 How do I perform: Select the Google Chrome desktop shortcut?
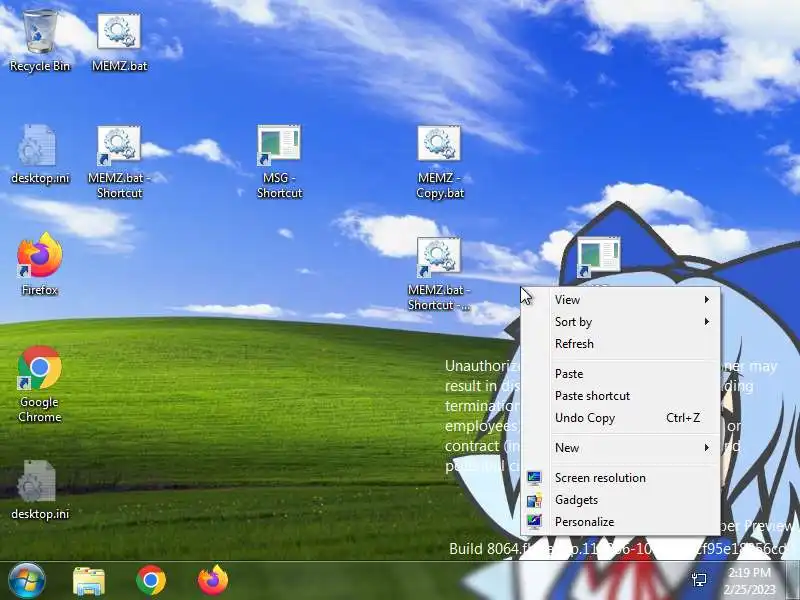[x=39, y=384]
